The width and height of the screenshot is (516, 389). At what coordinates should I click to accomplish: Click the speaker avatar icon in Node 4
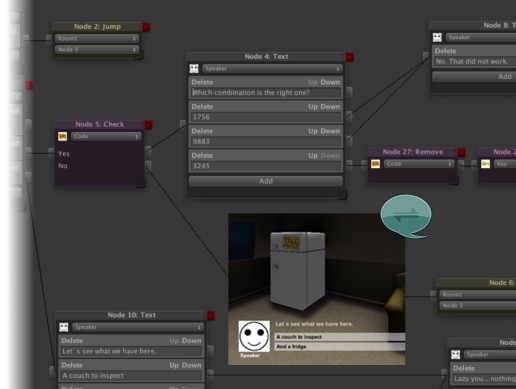[x=194, y=69]
